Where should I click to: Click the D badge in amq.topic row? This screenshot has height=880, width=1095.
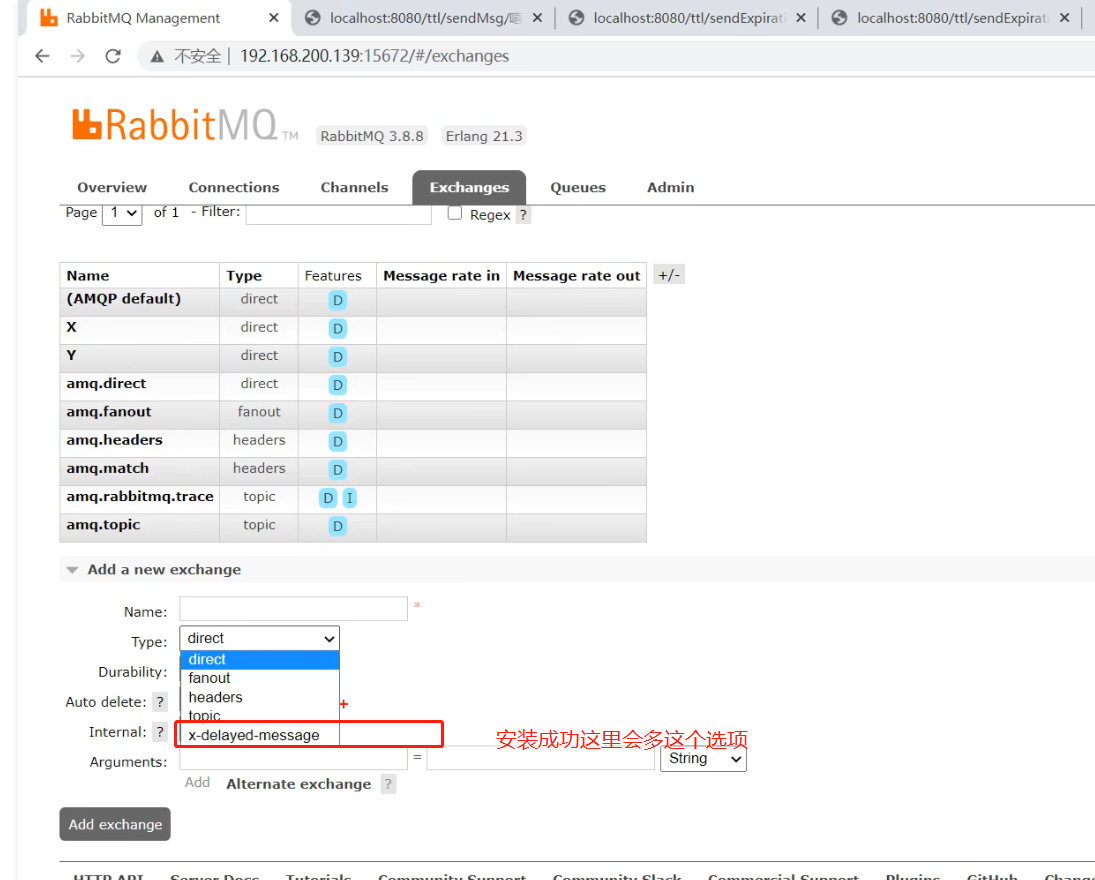[337, 526]
